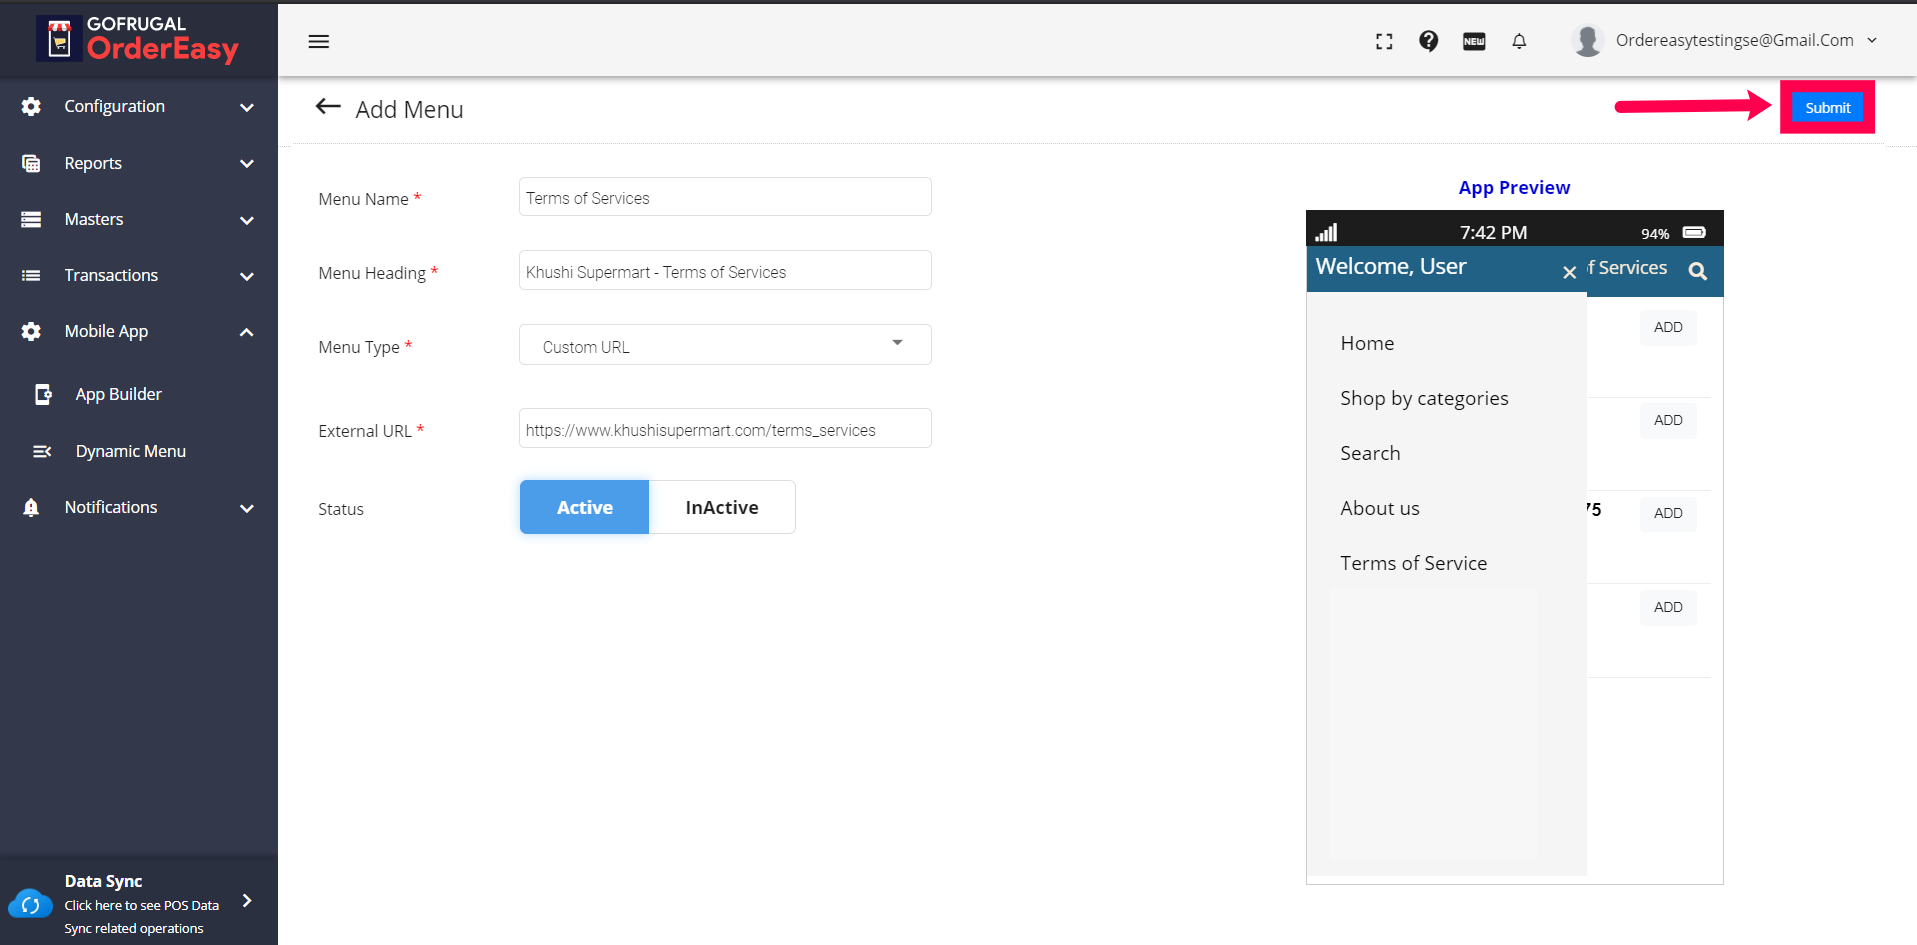This screenshot has width=1917, height=945.
Task: Open the Dynamic Menu item
Action: pyautogui.click(x=130, y=451)
